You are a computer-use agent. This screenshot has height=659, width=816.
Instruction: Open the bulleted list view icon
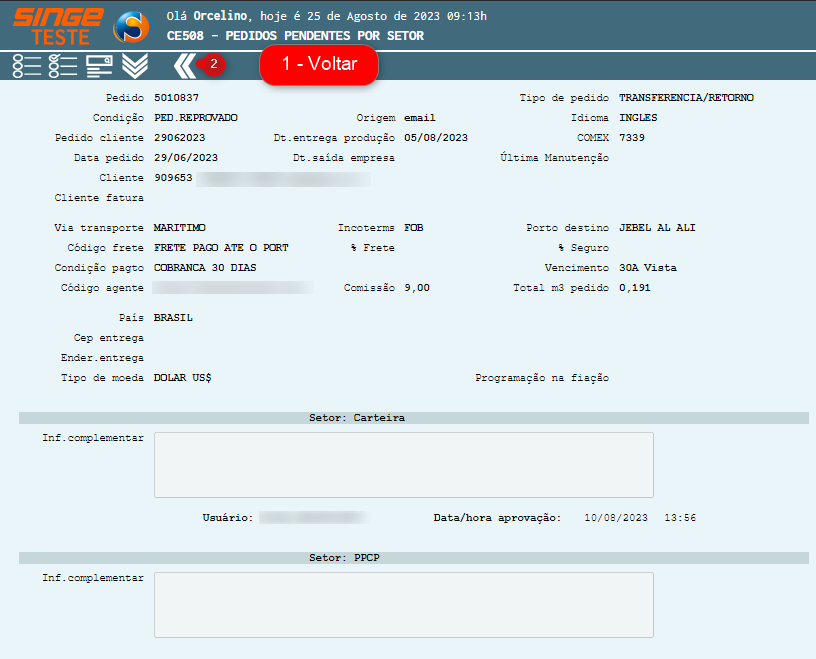tap(27, 66)
